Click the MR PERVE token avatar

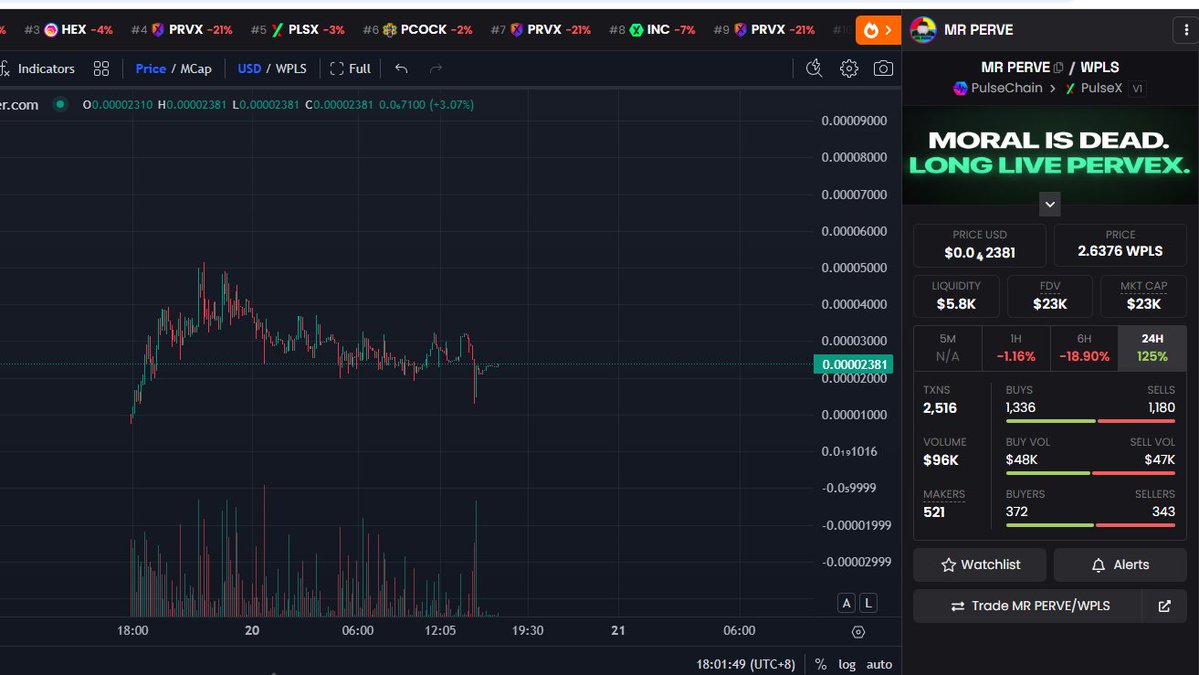[923, 30]
